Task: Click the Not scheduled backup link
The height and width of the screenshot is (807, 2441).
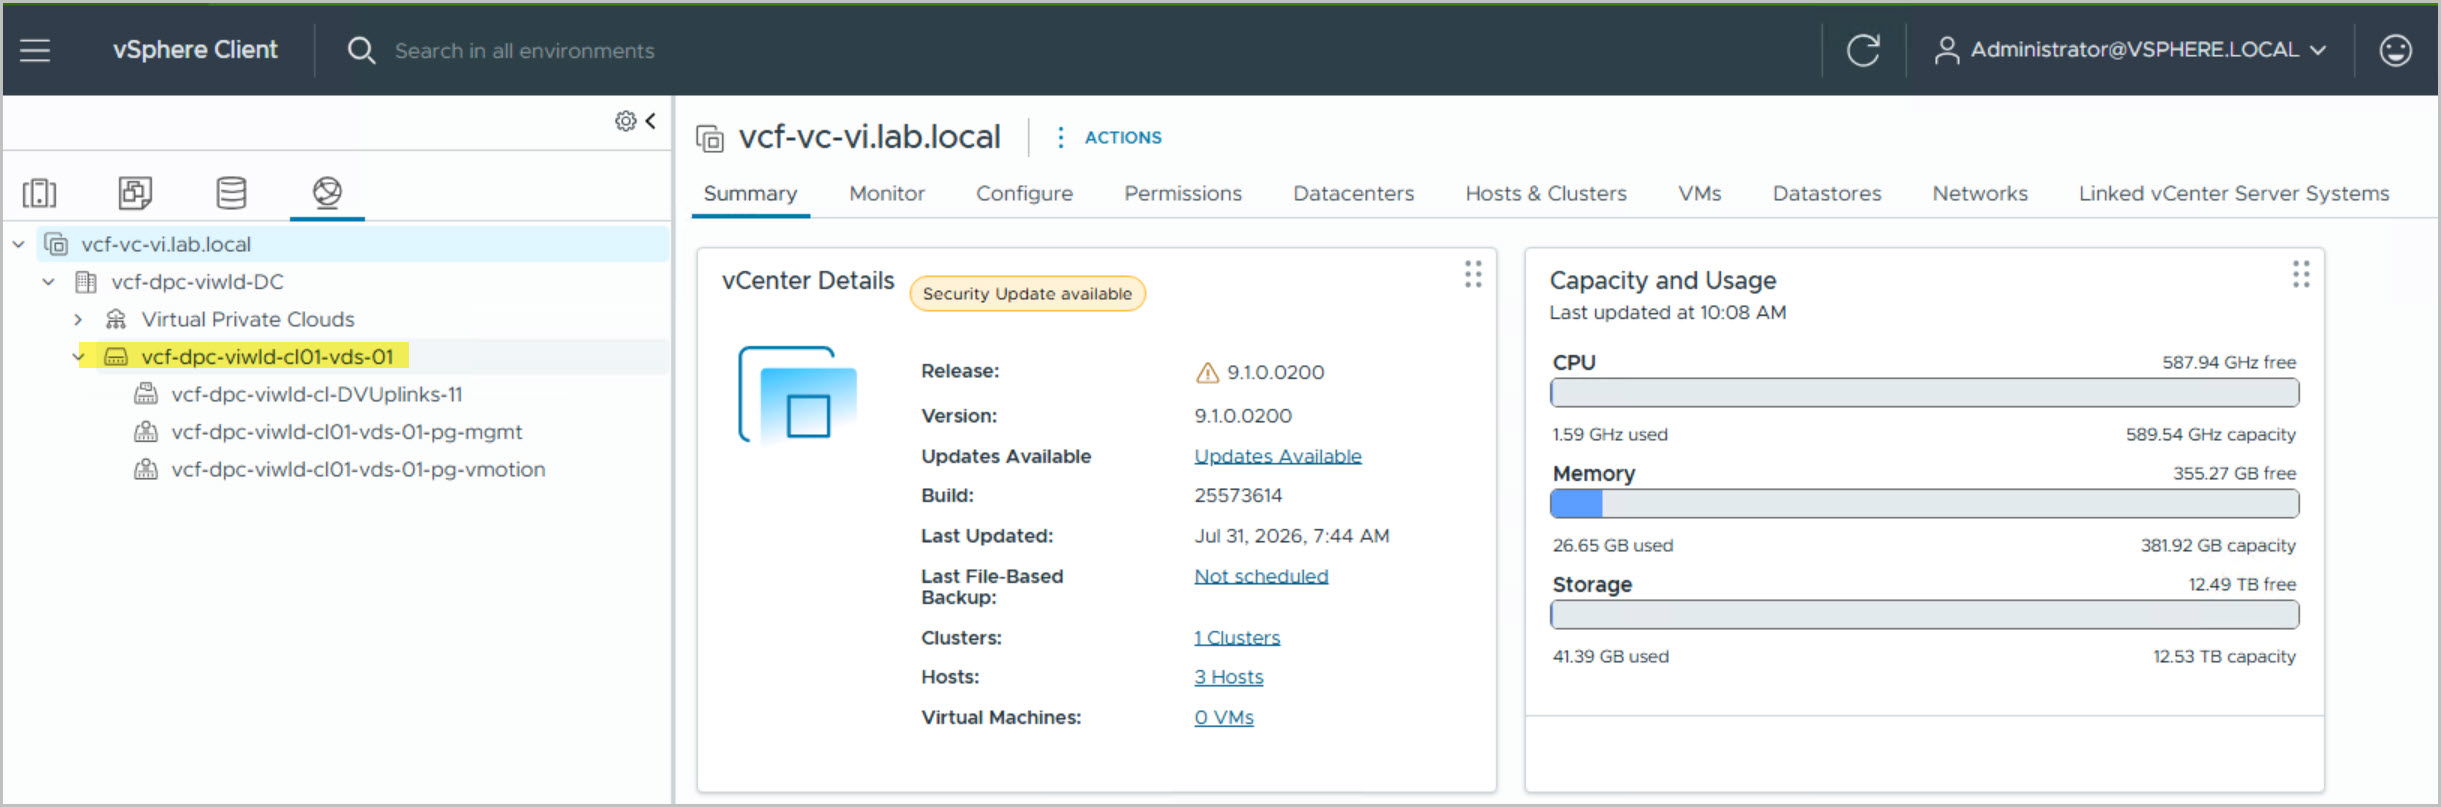Action: (1261, 576)
